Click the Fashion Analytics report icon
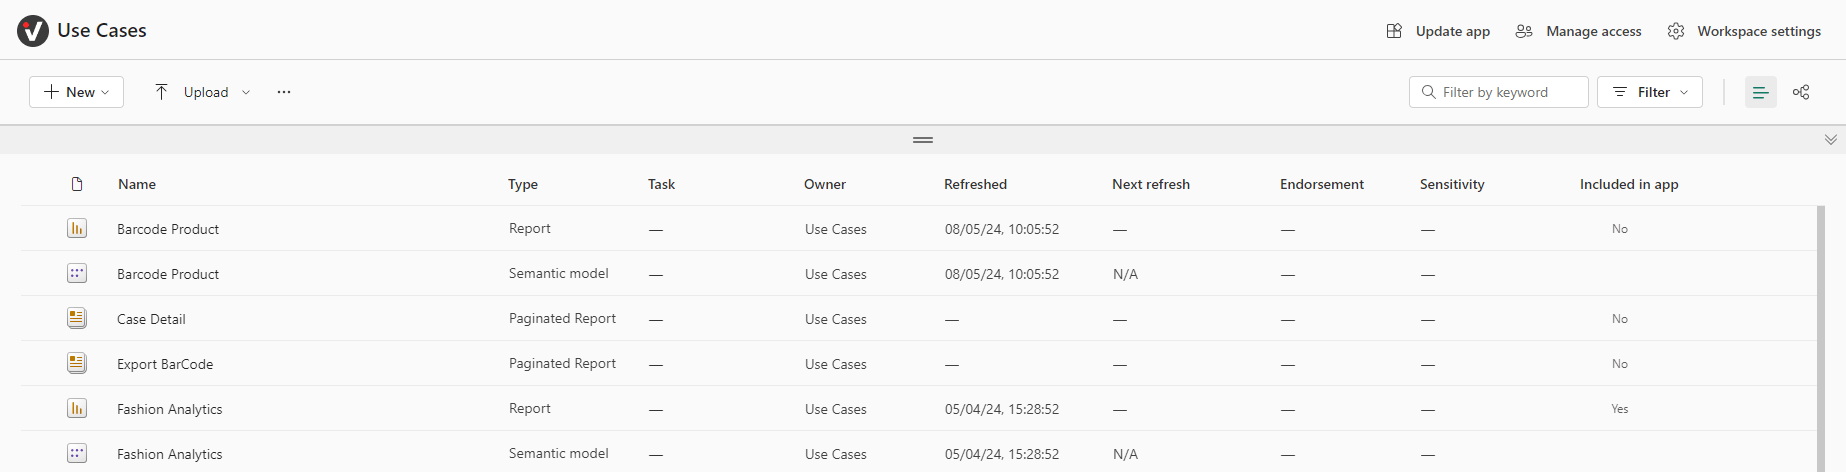This screenshot has width=1846, height=472. pyautogui.click(x=77, y=408)
